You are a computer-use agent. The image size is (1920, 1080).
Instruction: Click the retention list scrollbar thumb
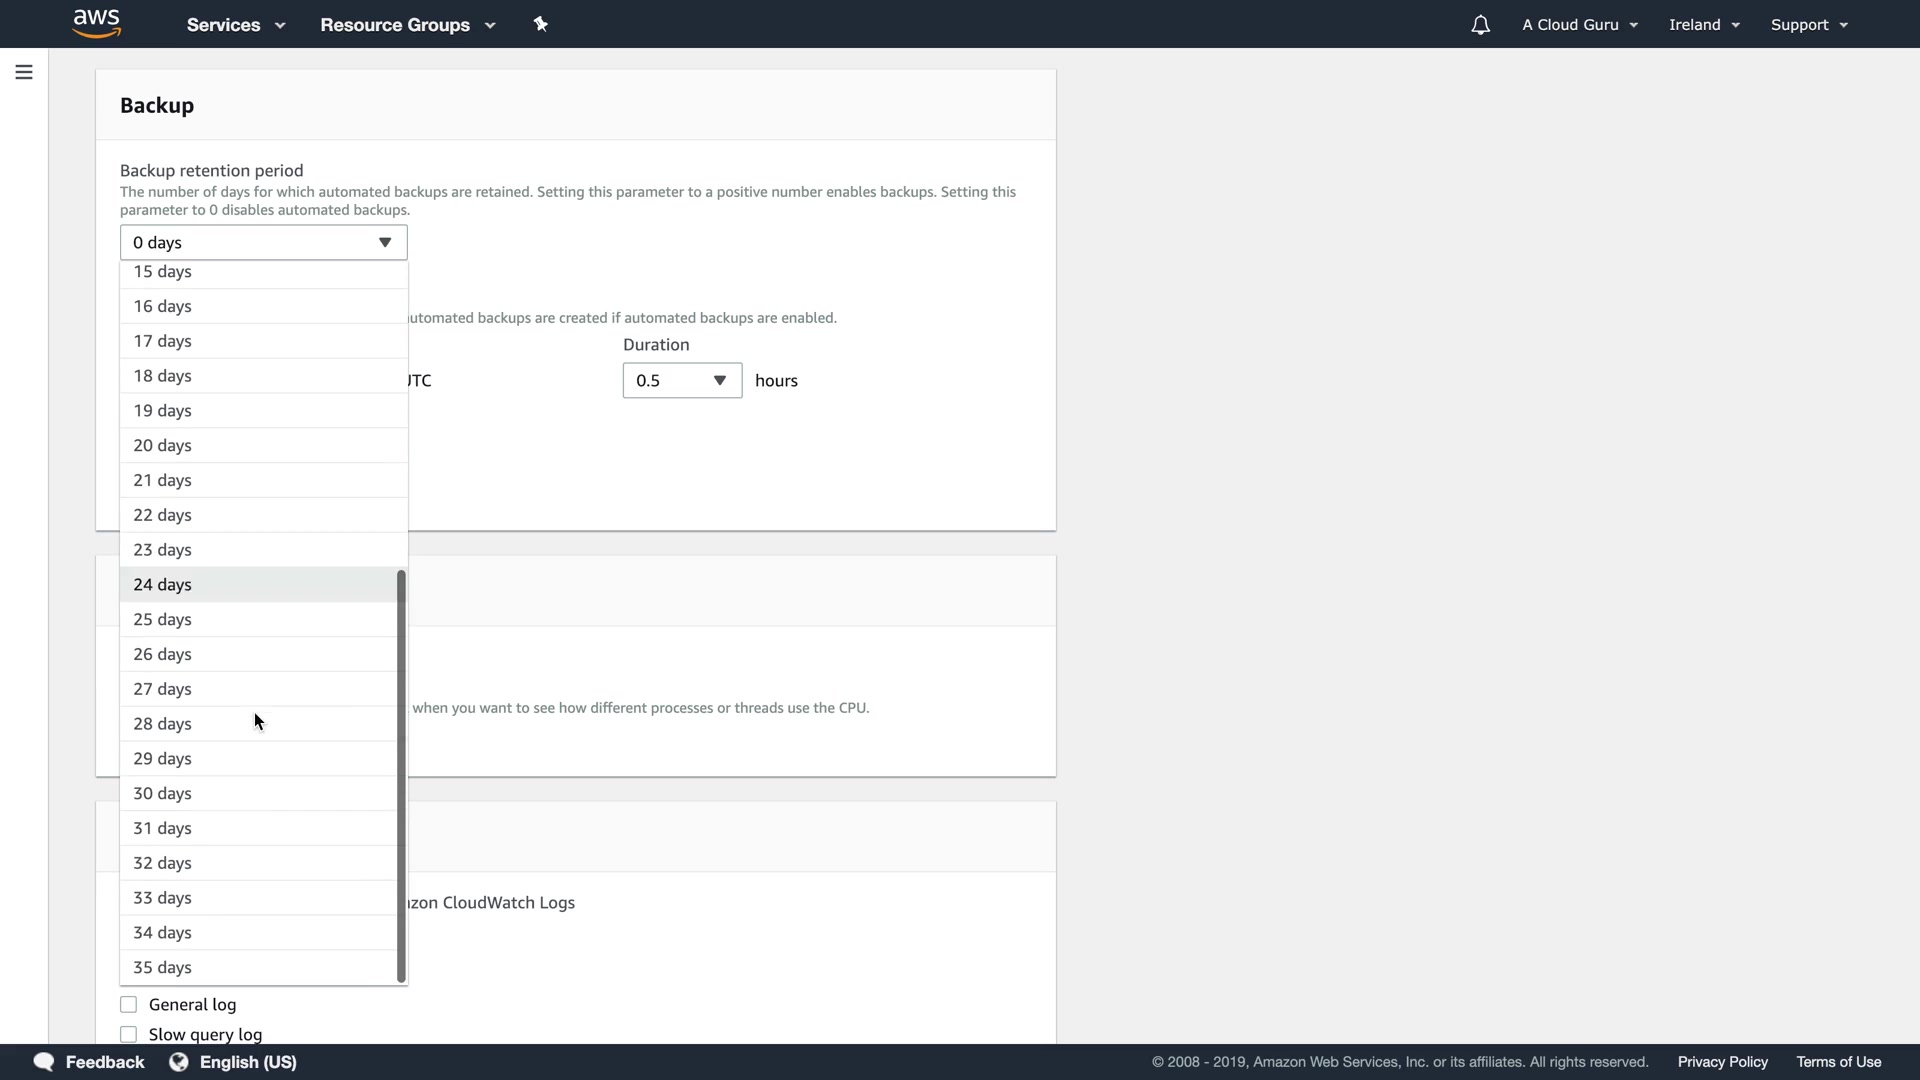(401, 776)
